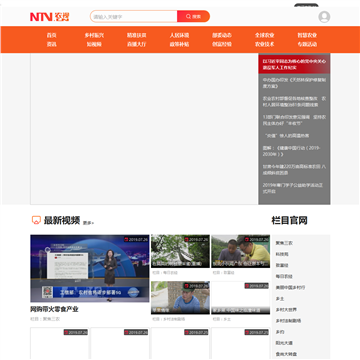The width and height of the screenshot is (360, 360).
Task: Open 致富经 in the 栏目官网 list
Action: pyautogui.click(x=282, y=265)
